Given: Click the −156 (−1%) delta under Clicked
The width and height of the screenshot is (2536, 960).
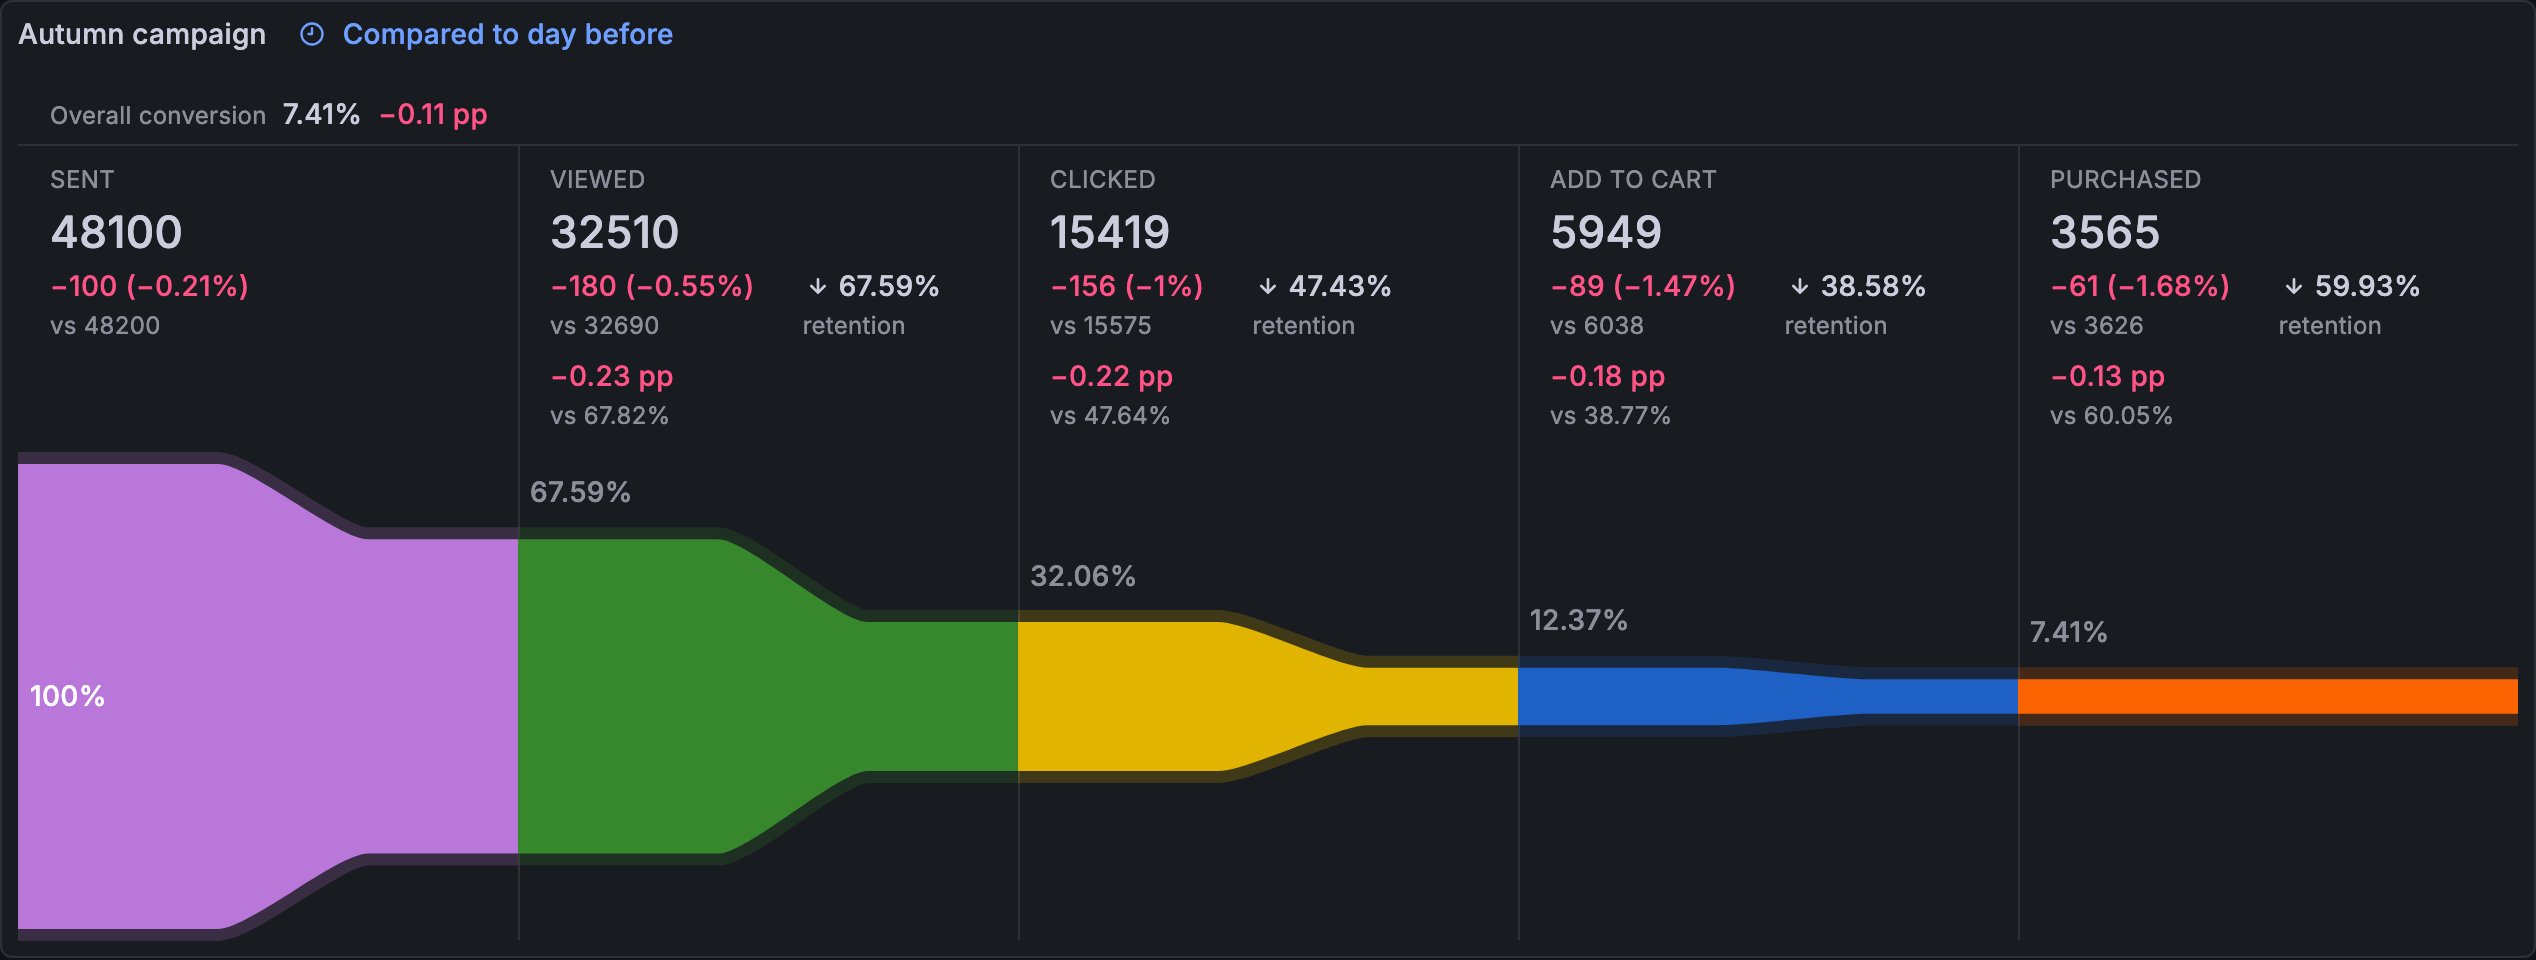Looking at the screenshot, I should 1127,287.
